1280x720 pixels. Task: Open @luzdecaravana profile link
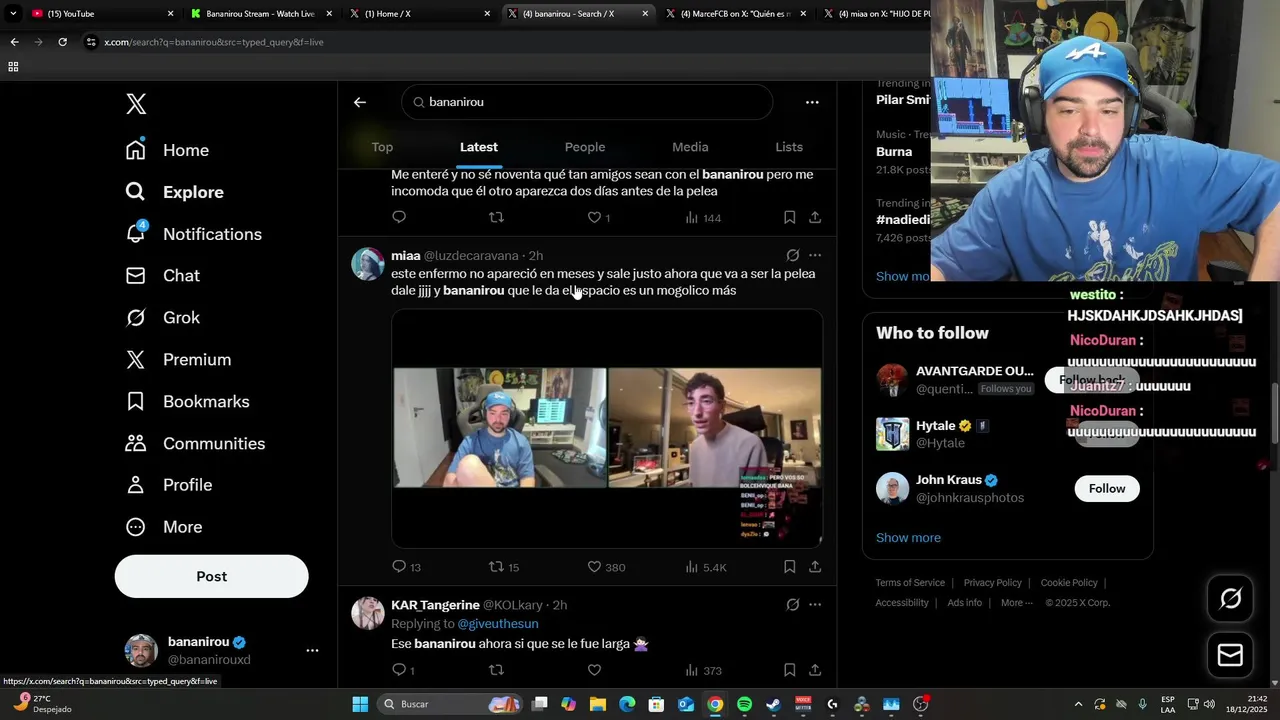click(x=471, y=256)
